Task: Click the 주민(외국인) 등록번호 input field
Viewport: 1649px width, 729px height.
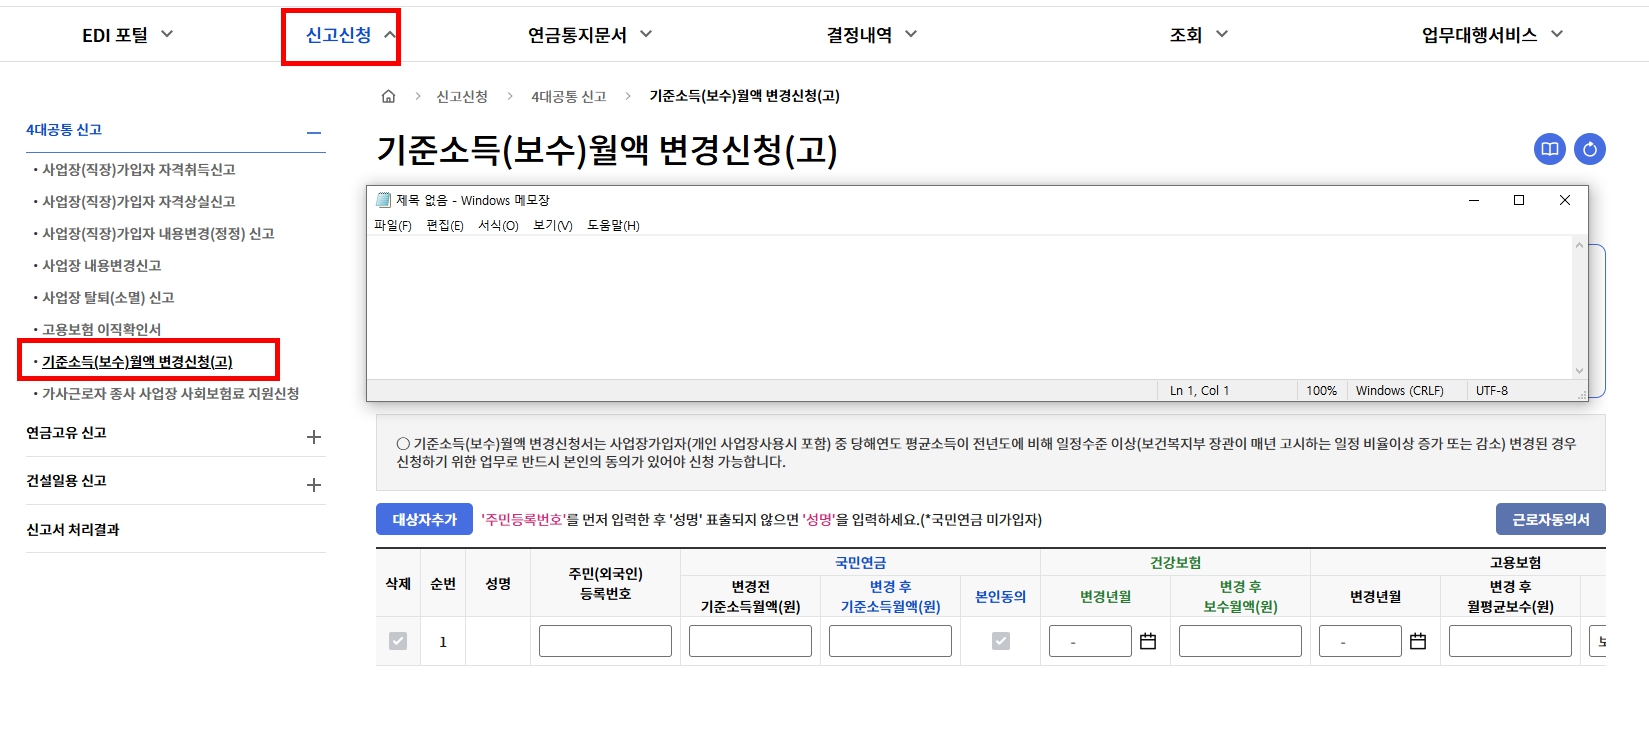Action: (605, 641)
